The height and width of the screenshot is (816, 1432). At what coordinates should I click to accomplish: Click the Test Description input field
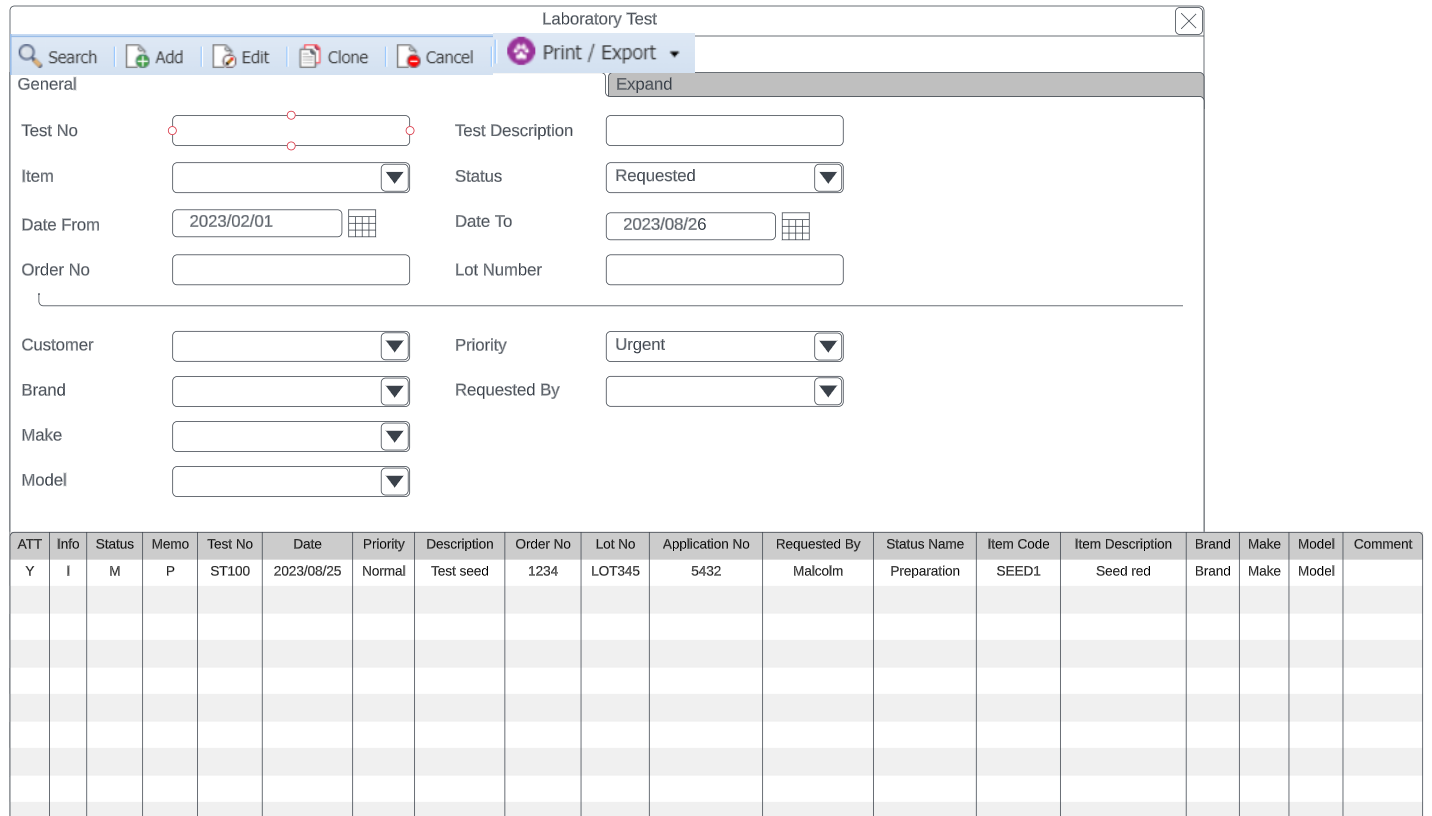point(724,131)
